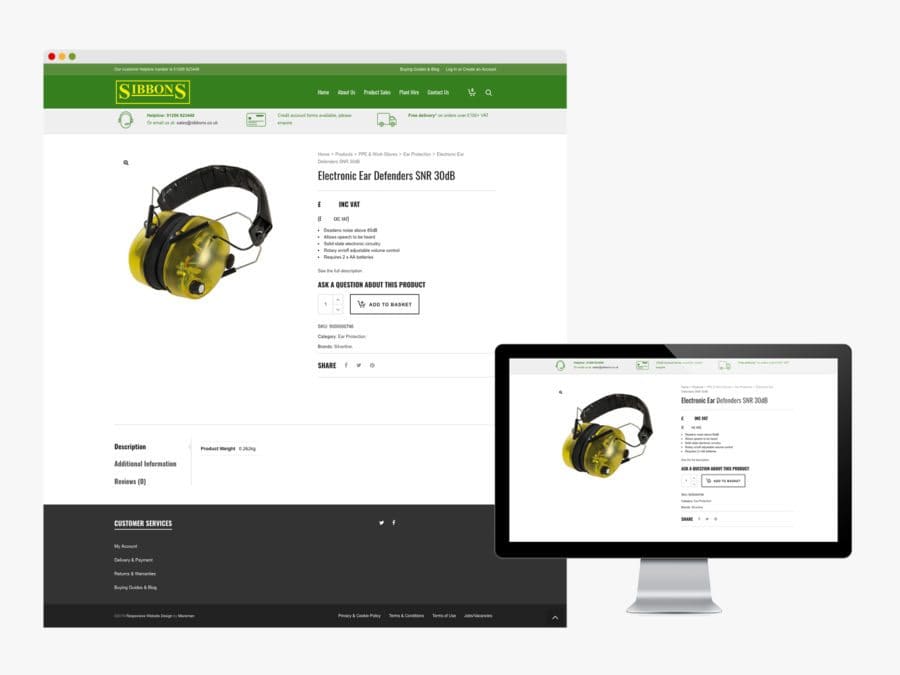Screen dimensions: 900x675
Task: Click the Add to Basket button
Action: pos(385,304)
